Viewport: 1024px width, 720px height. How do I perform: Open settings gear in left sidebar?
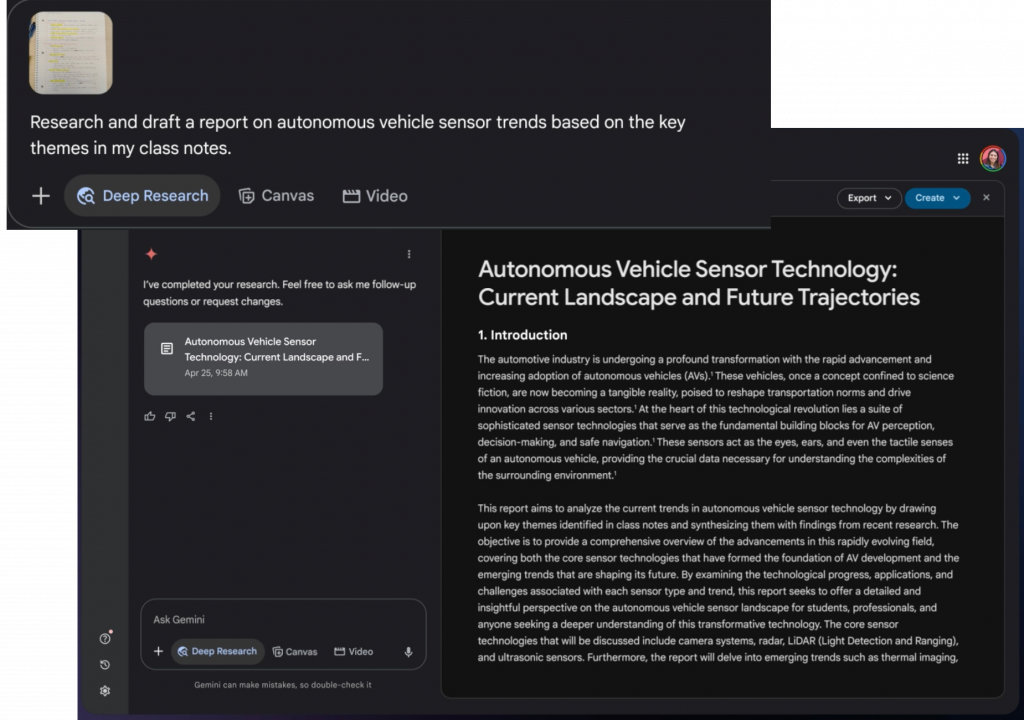105,691
